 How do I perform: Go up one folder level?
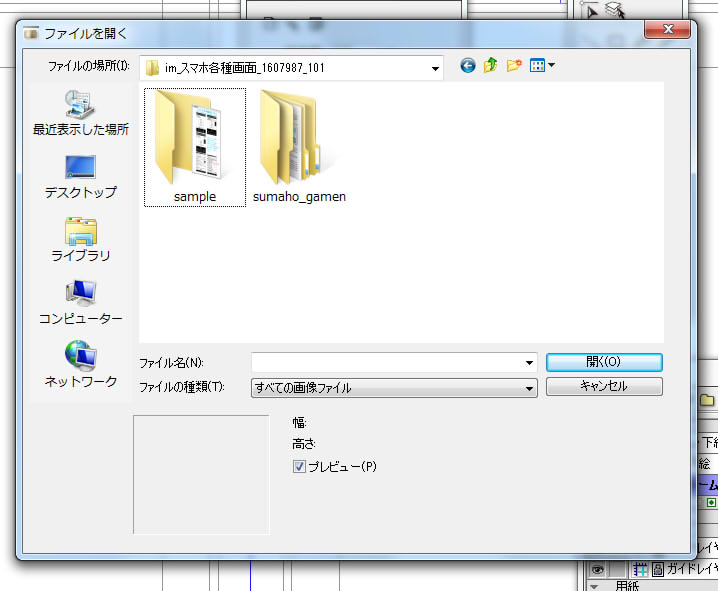pyautogui.click(x=490, y=66)
